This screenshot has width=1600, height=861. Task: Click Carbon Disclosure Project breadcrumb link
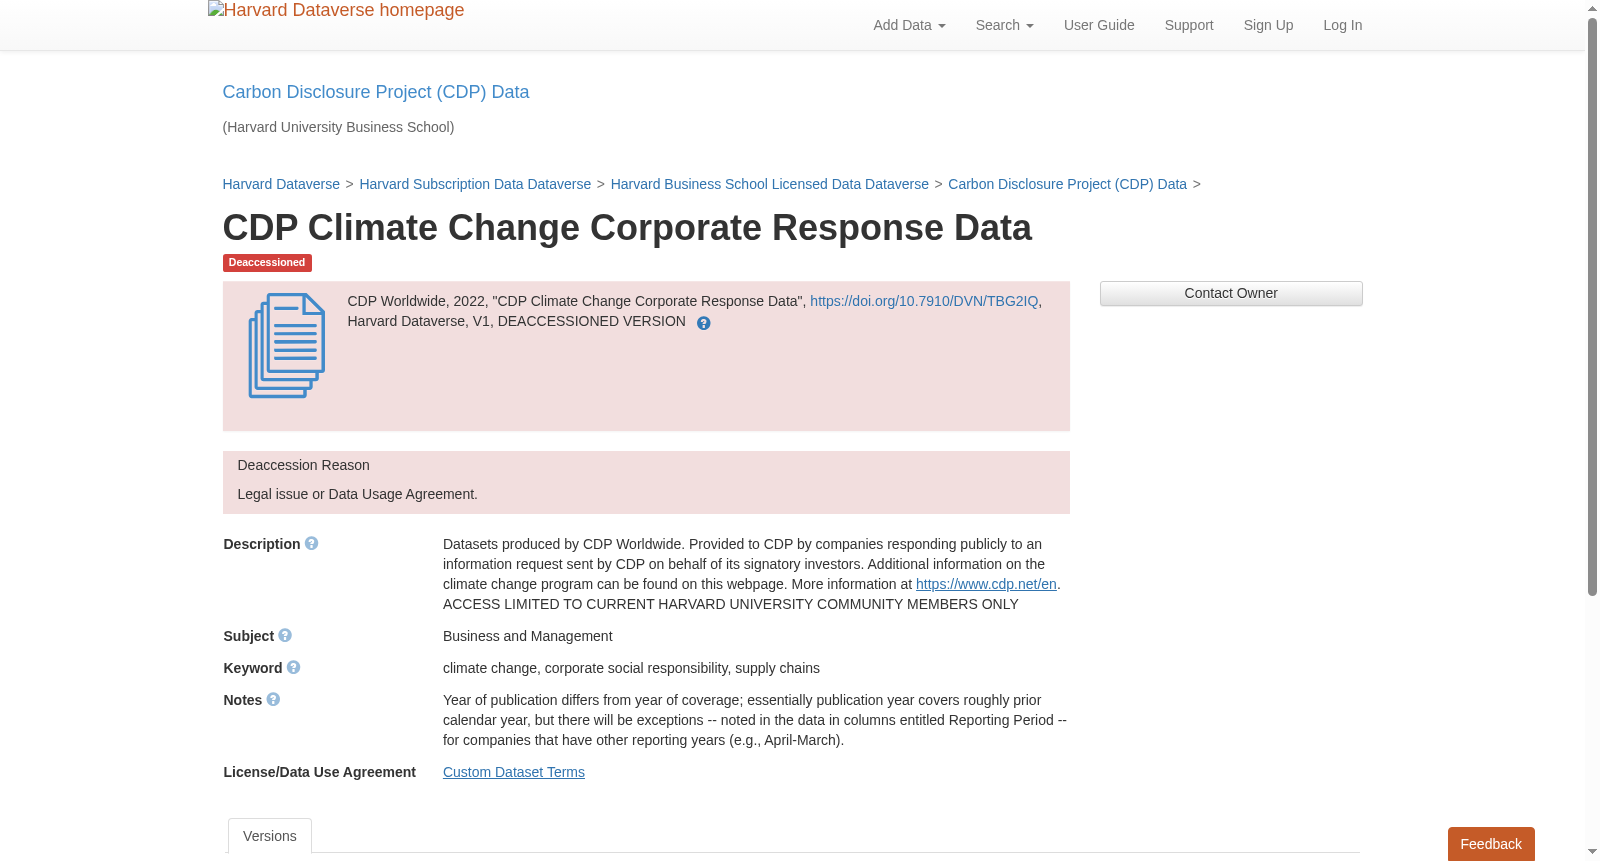pos(1067,184)
